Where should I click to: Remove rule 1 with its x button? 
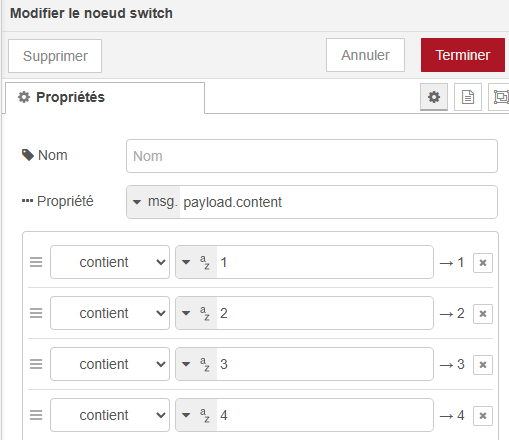[483, 263]
